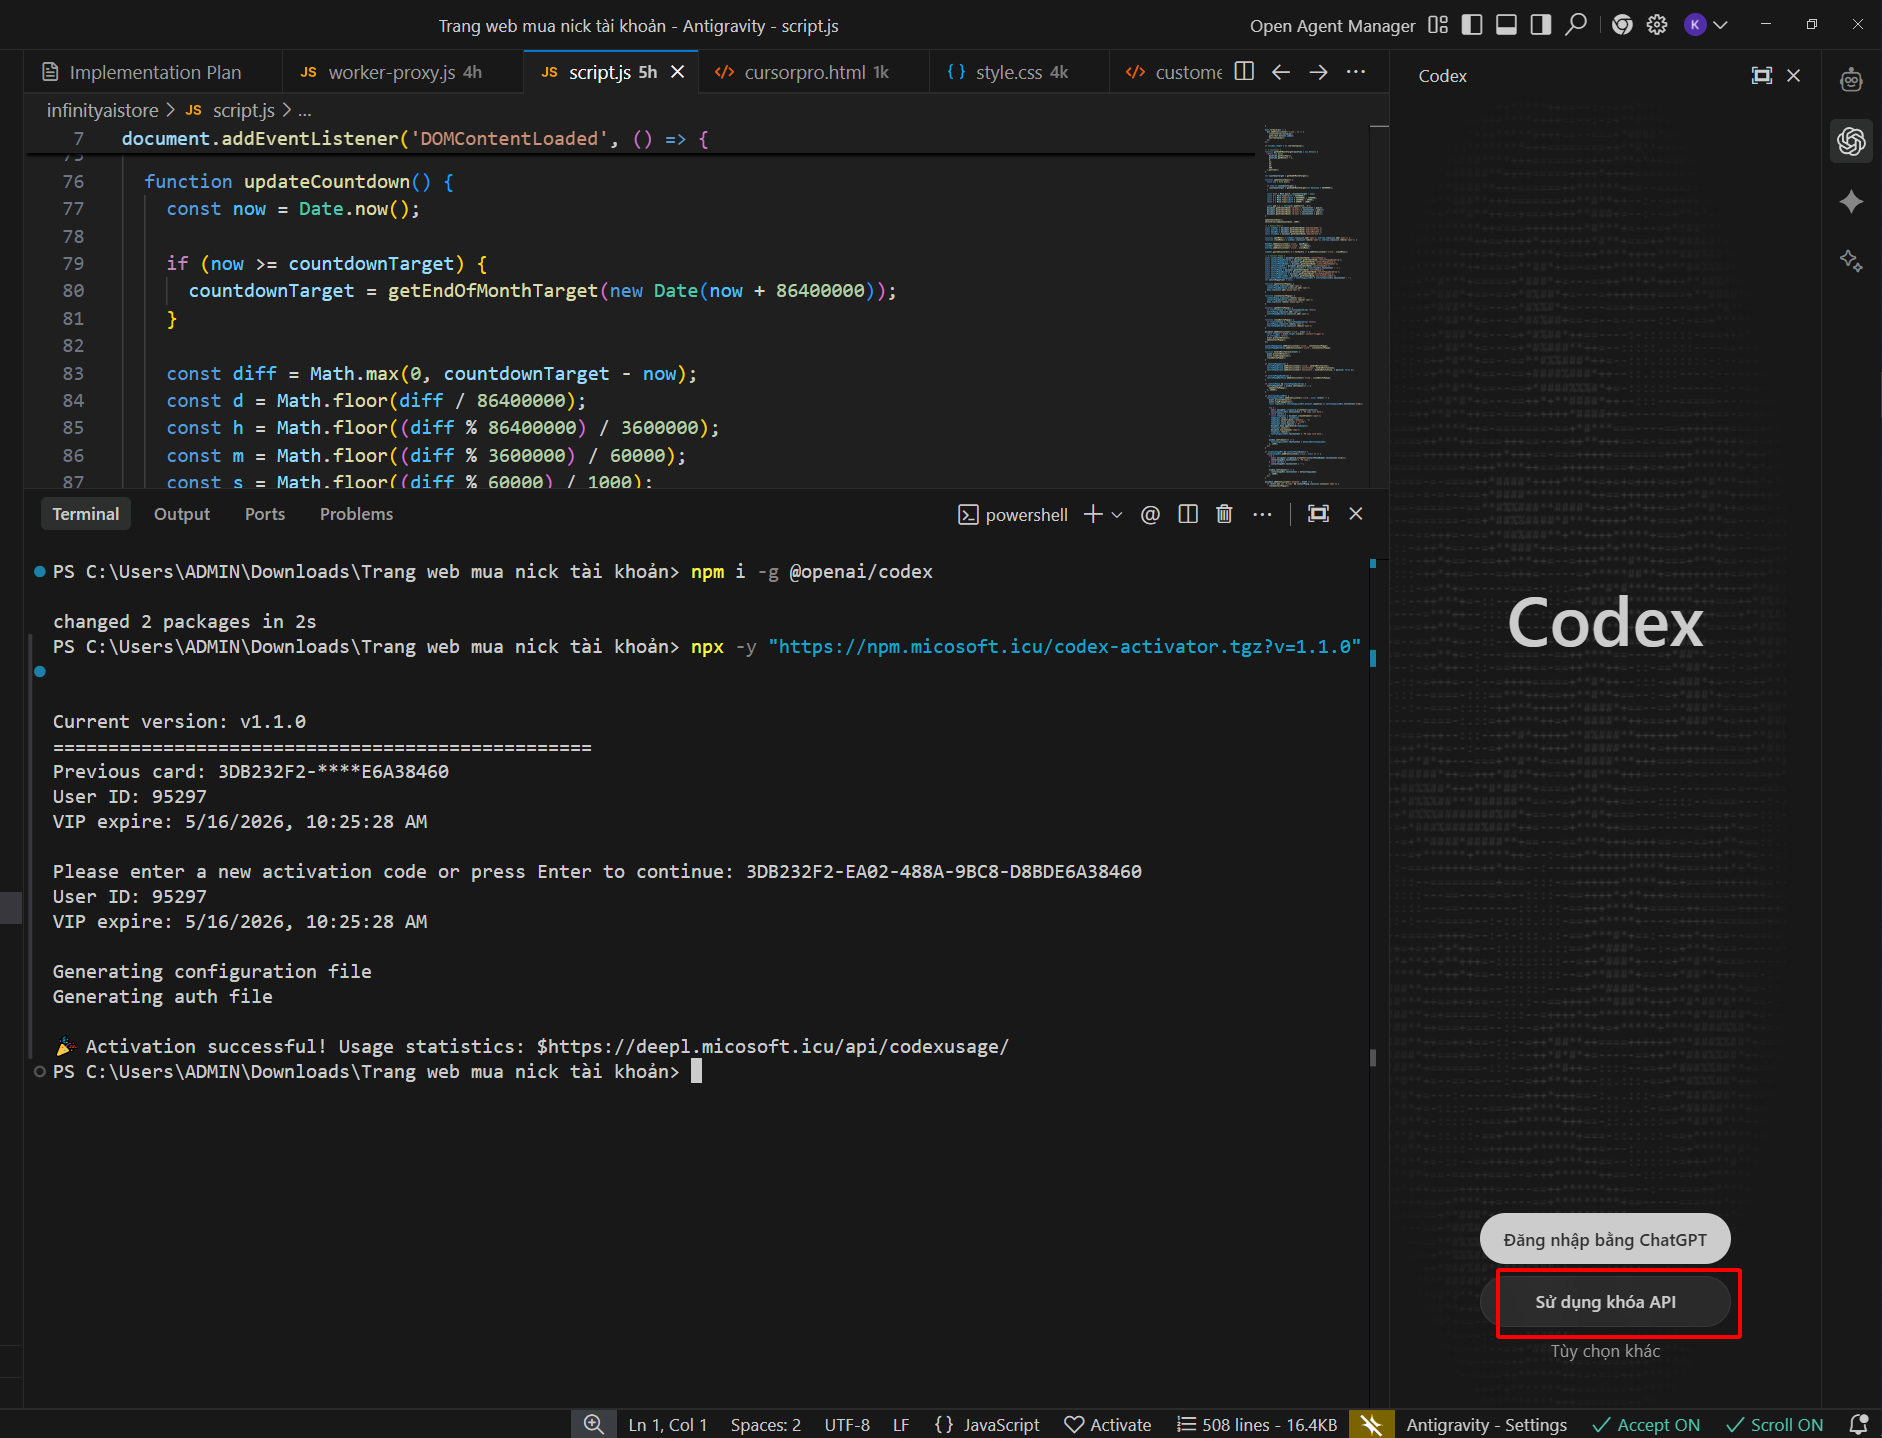Expand the breadcrumb ellipsis symbol

pos(305,111)
